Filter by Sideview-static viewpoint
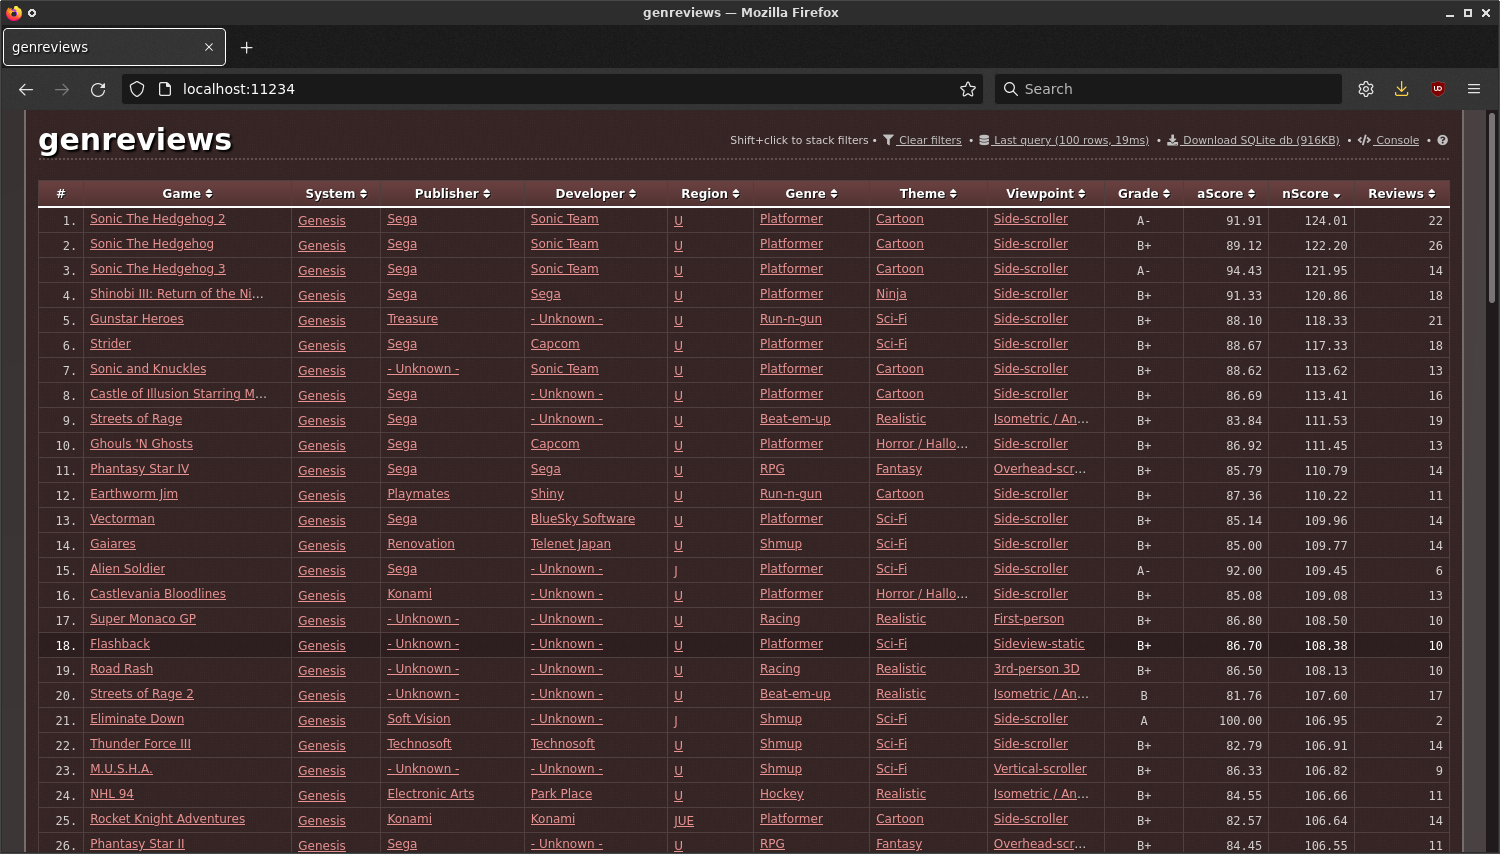 1039,644
